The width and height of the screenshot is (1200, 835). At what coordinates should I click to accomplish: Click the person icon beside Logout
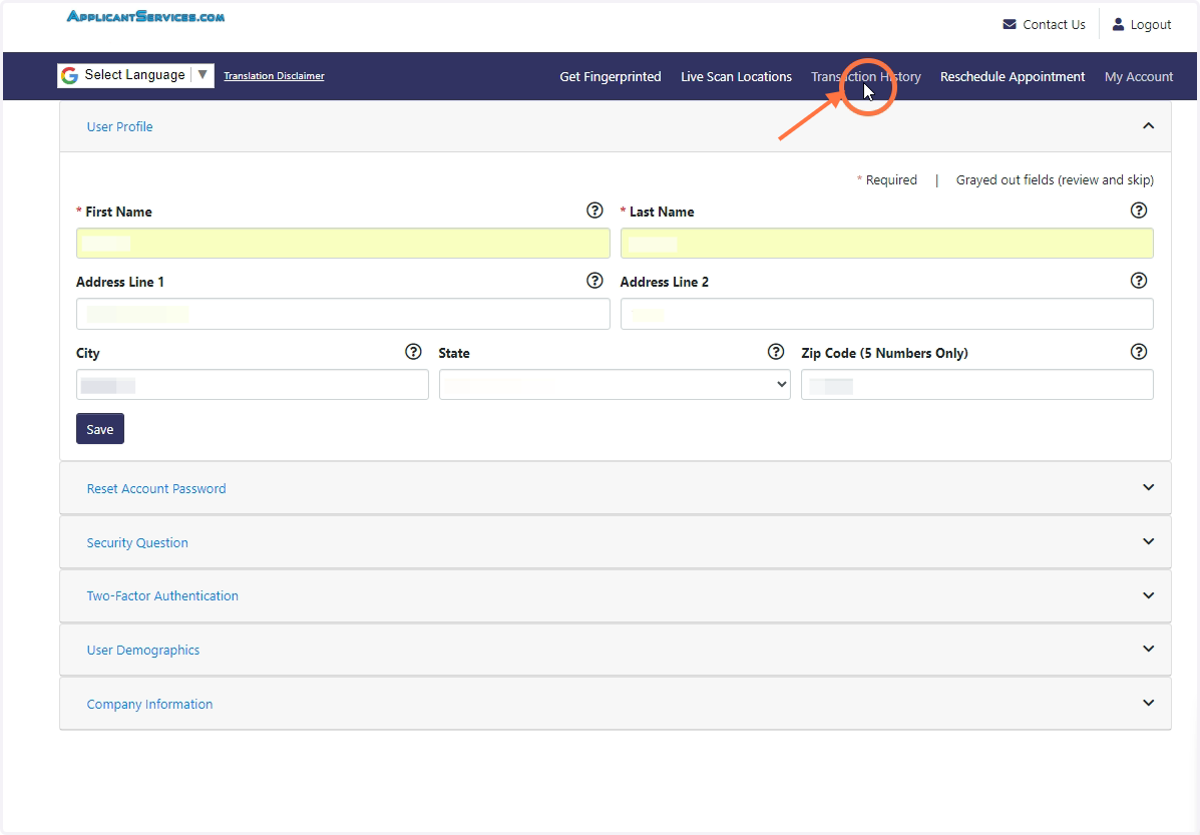click(1118, 24)
